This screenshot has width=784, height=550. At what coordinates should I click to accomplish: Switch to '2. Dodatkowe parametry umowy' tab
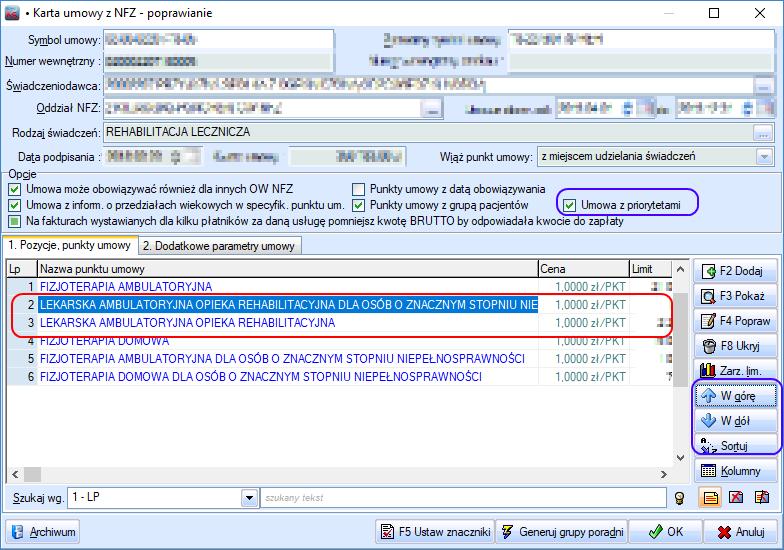(x=219, y=246)
